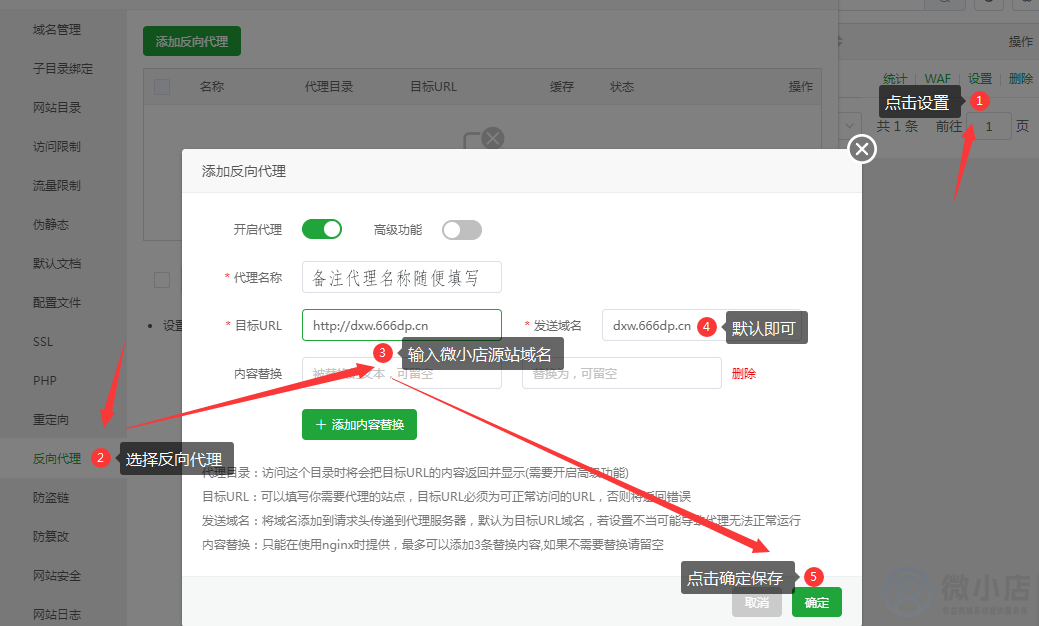Click the 确定 button to save

[816, 602]
